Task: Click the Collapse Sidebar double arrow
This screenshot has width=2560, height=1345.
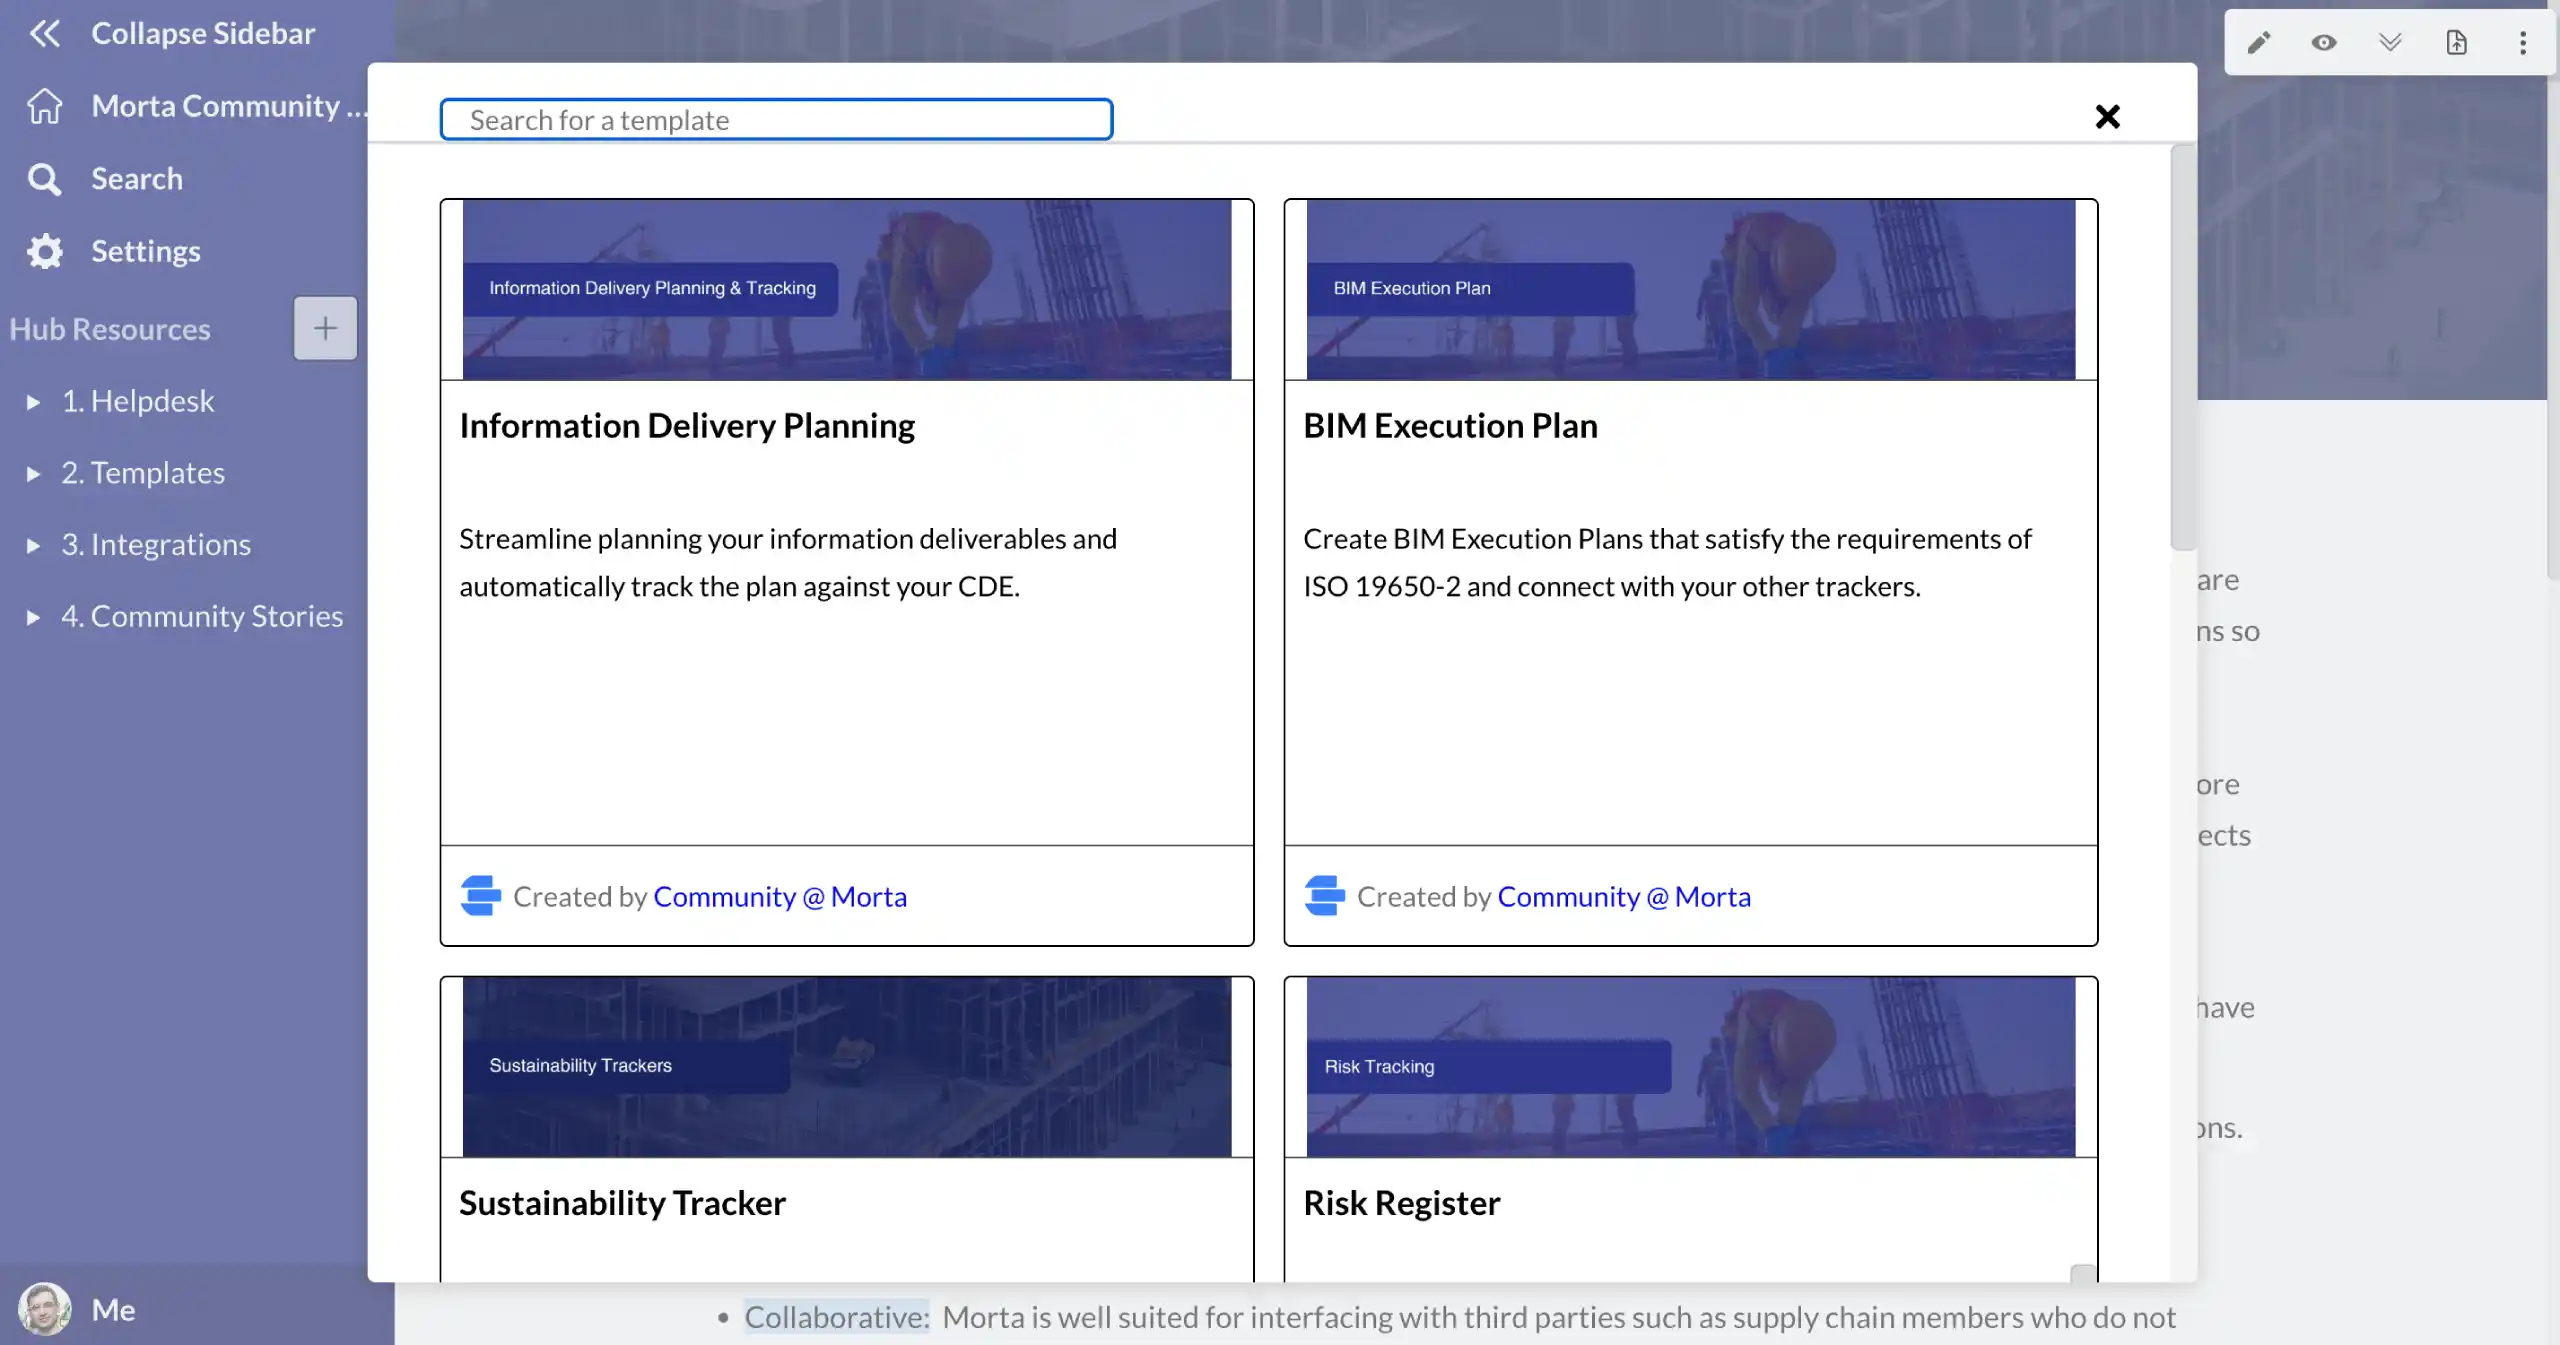Action: (x=44, y=33)
